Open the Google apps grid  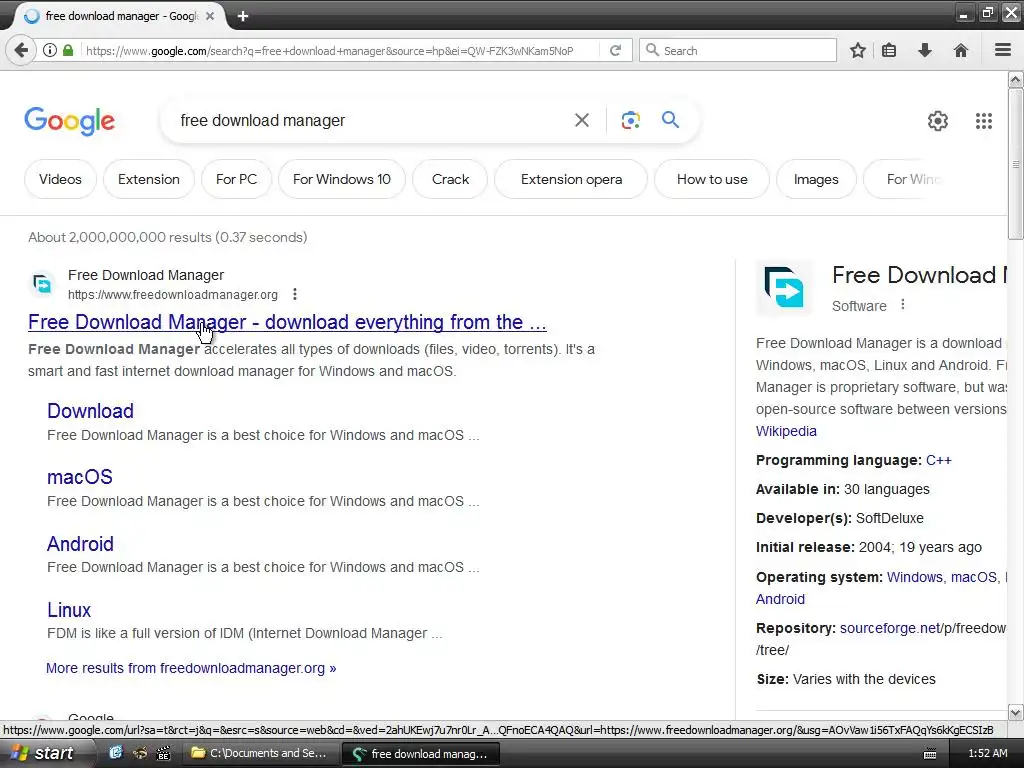coord(984,121)
